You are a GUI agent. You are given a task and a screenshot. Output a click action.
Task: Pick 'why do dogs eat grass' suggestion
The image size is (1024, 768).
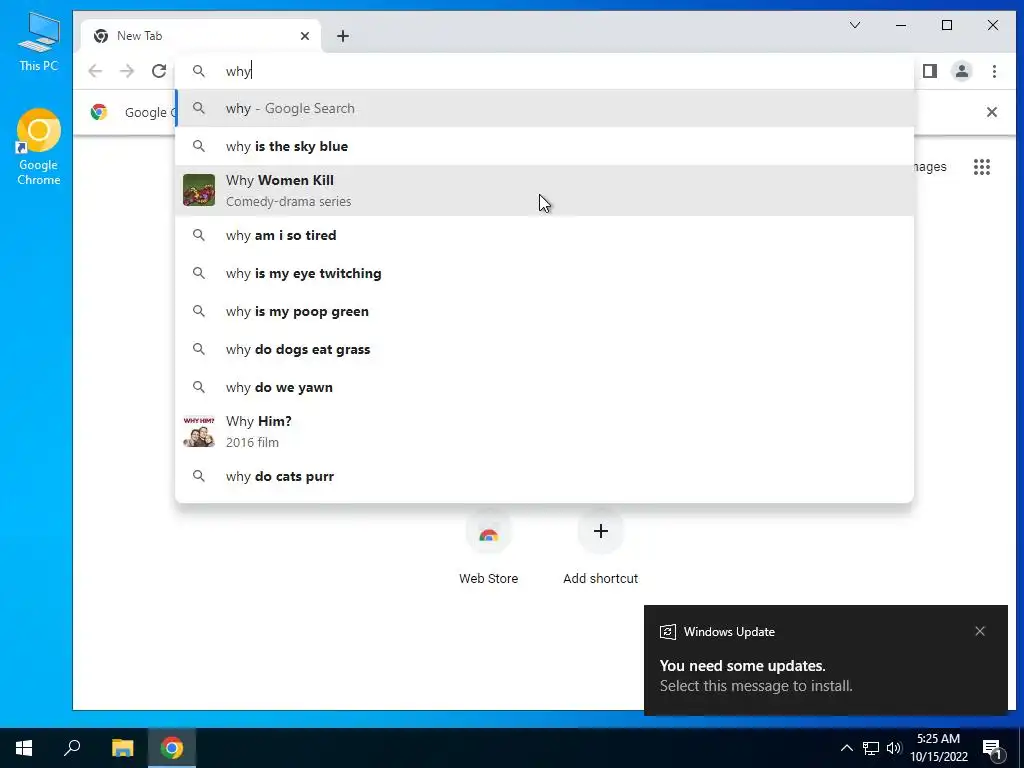(x=544, y=349)
